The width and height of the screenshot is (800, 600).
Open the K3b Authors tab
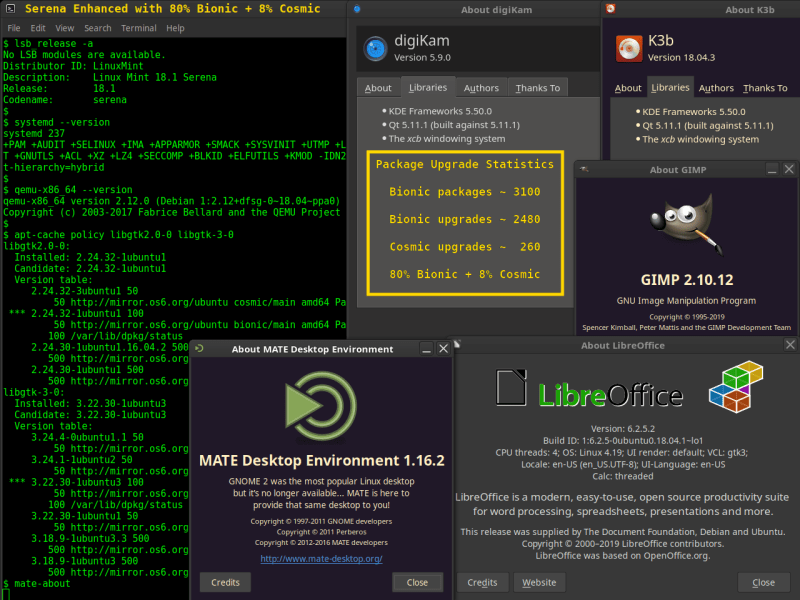coord(715,88)
